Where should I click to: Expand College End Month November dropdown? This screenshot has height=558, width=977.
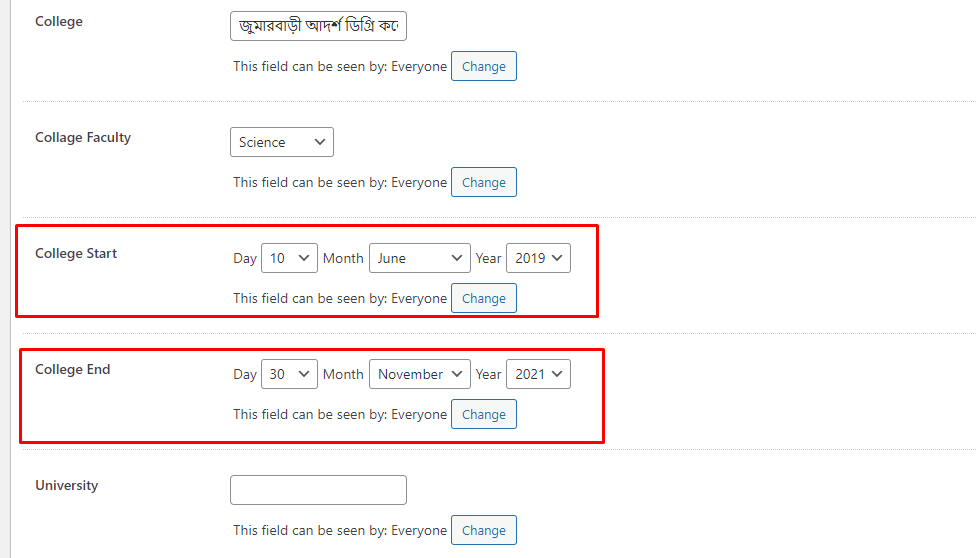pyautogui.click(x=419, y=374)
